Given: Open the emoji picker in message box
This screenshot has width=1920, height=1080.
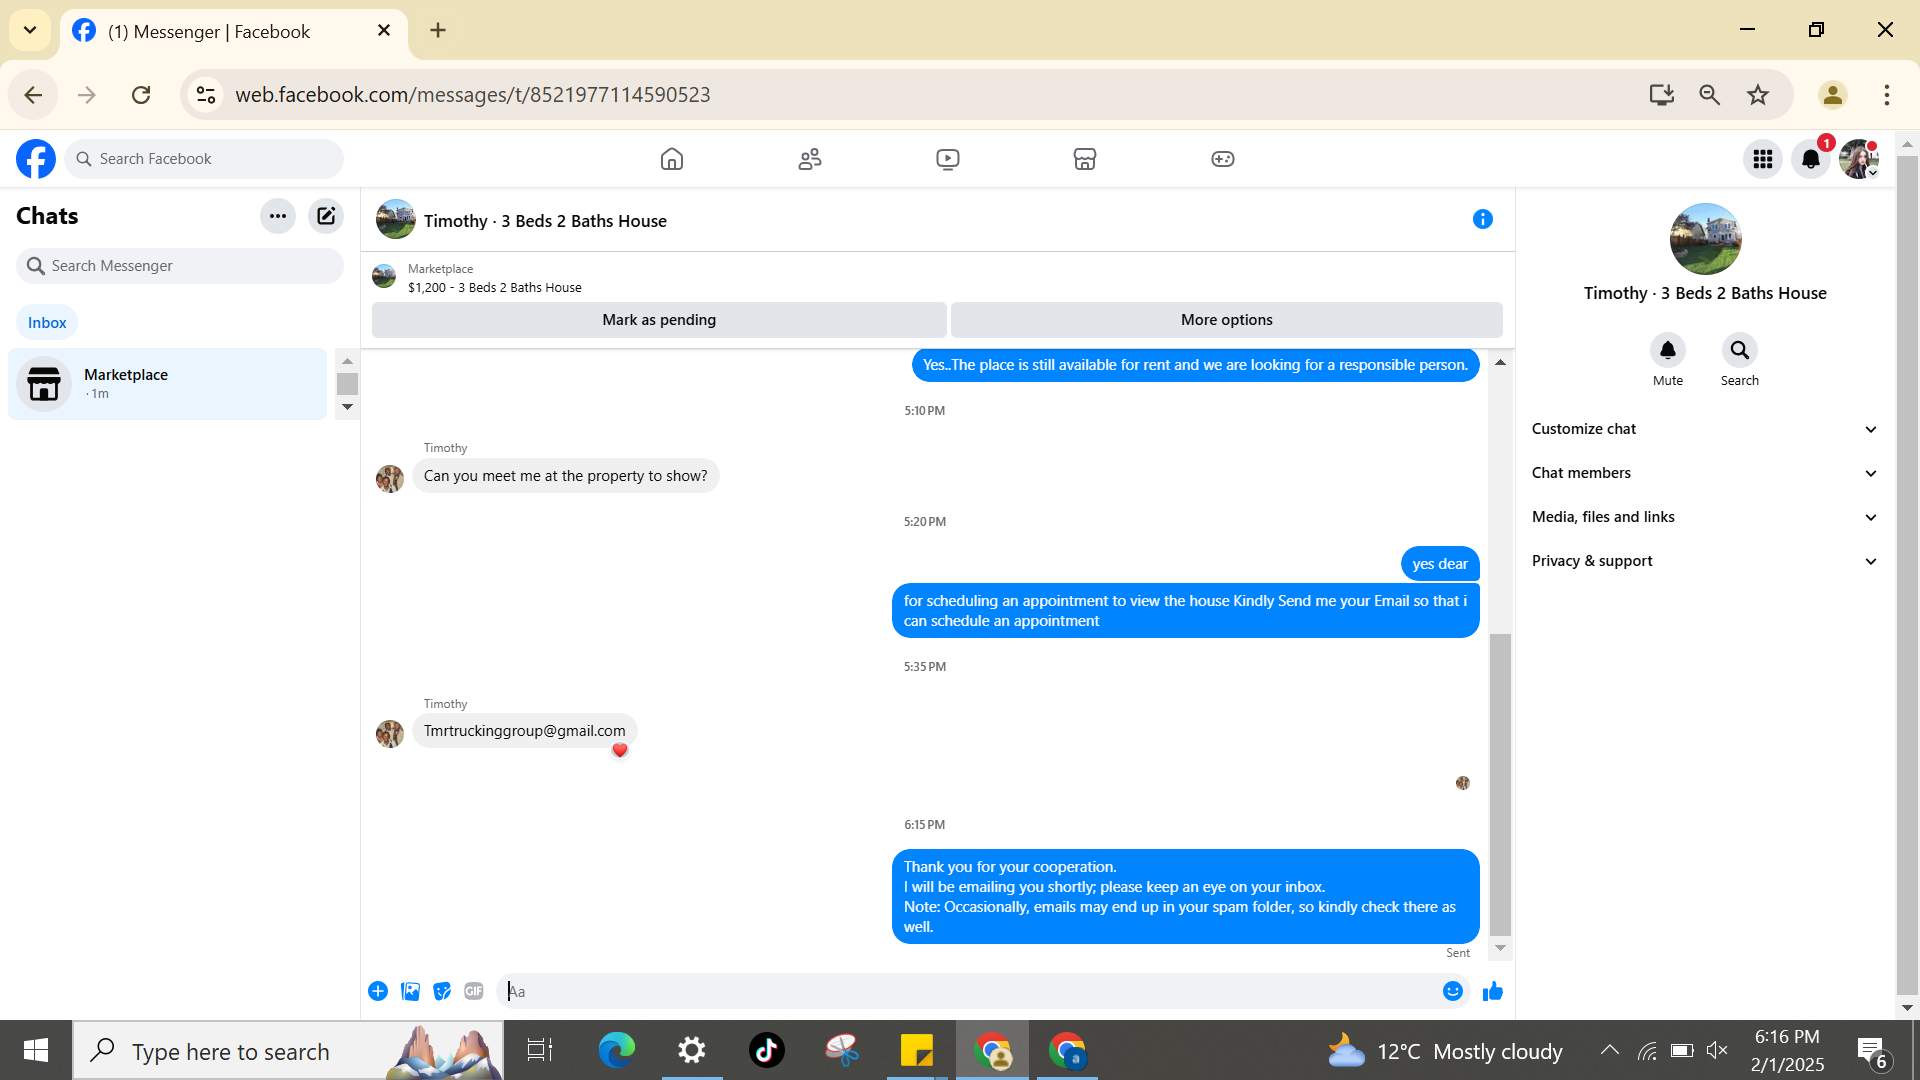Looking at the screenshot, I should [x=1453, y=991].
